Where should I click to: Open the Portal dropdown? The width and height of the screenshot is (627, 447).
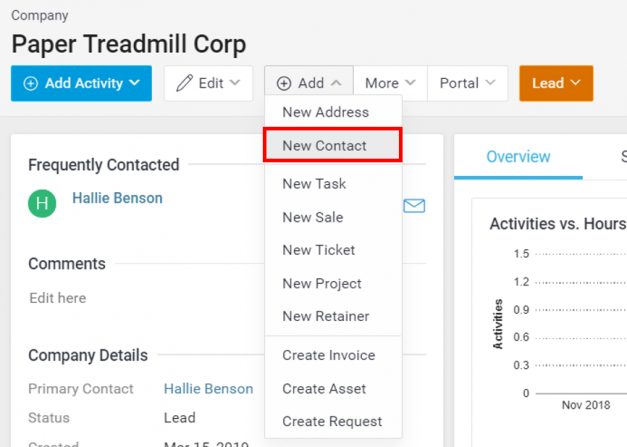(x=467, y=83)
